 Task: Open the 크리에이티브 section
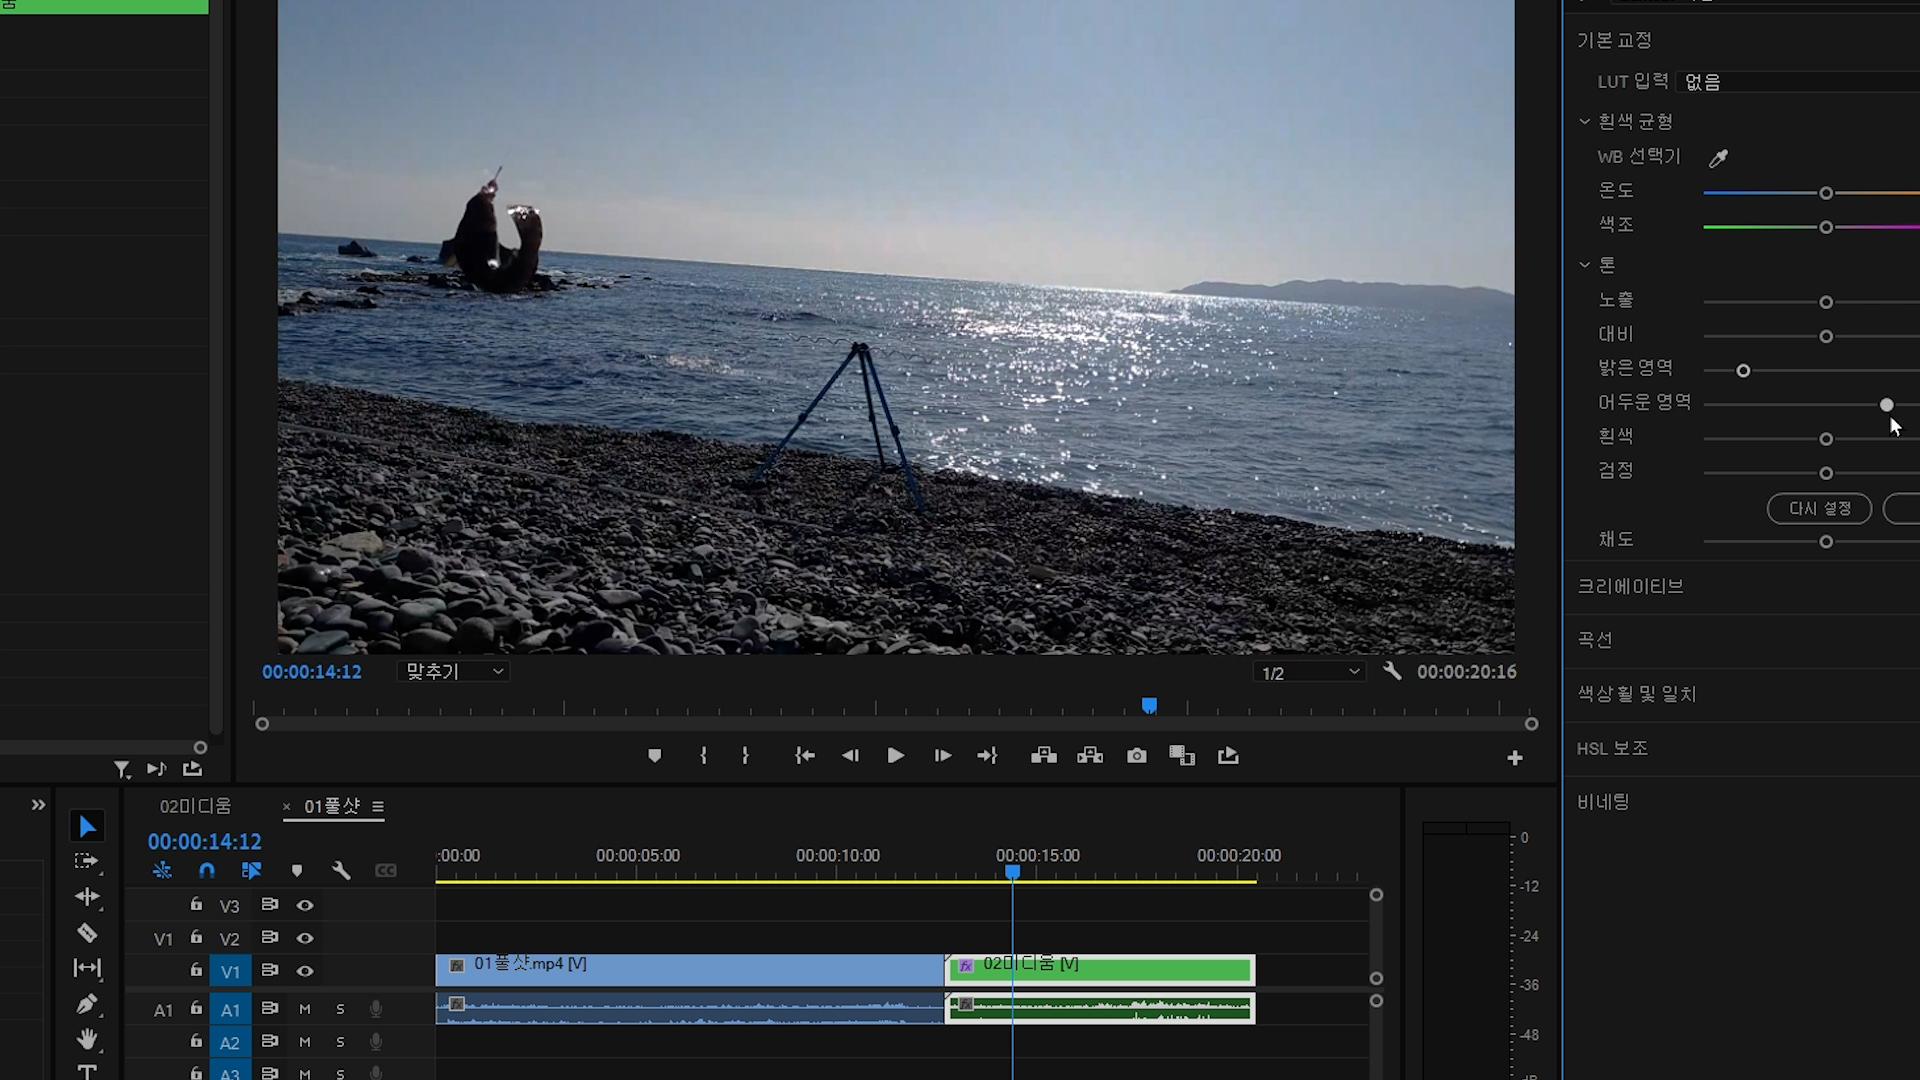(x=1630, y=587)
